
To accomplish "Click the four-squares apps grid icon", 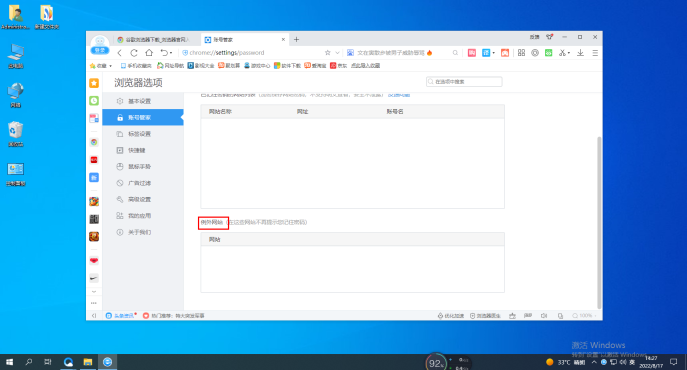I will coord(521,53).
